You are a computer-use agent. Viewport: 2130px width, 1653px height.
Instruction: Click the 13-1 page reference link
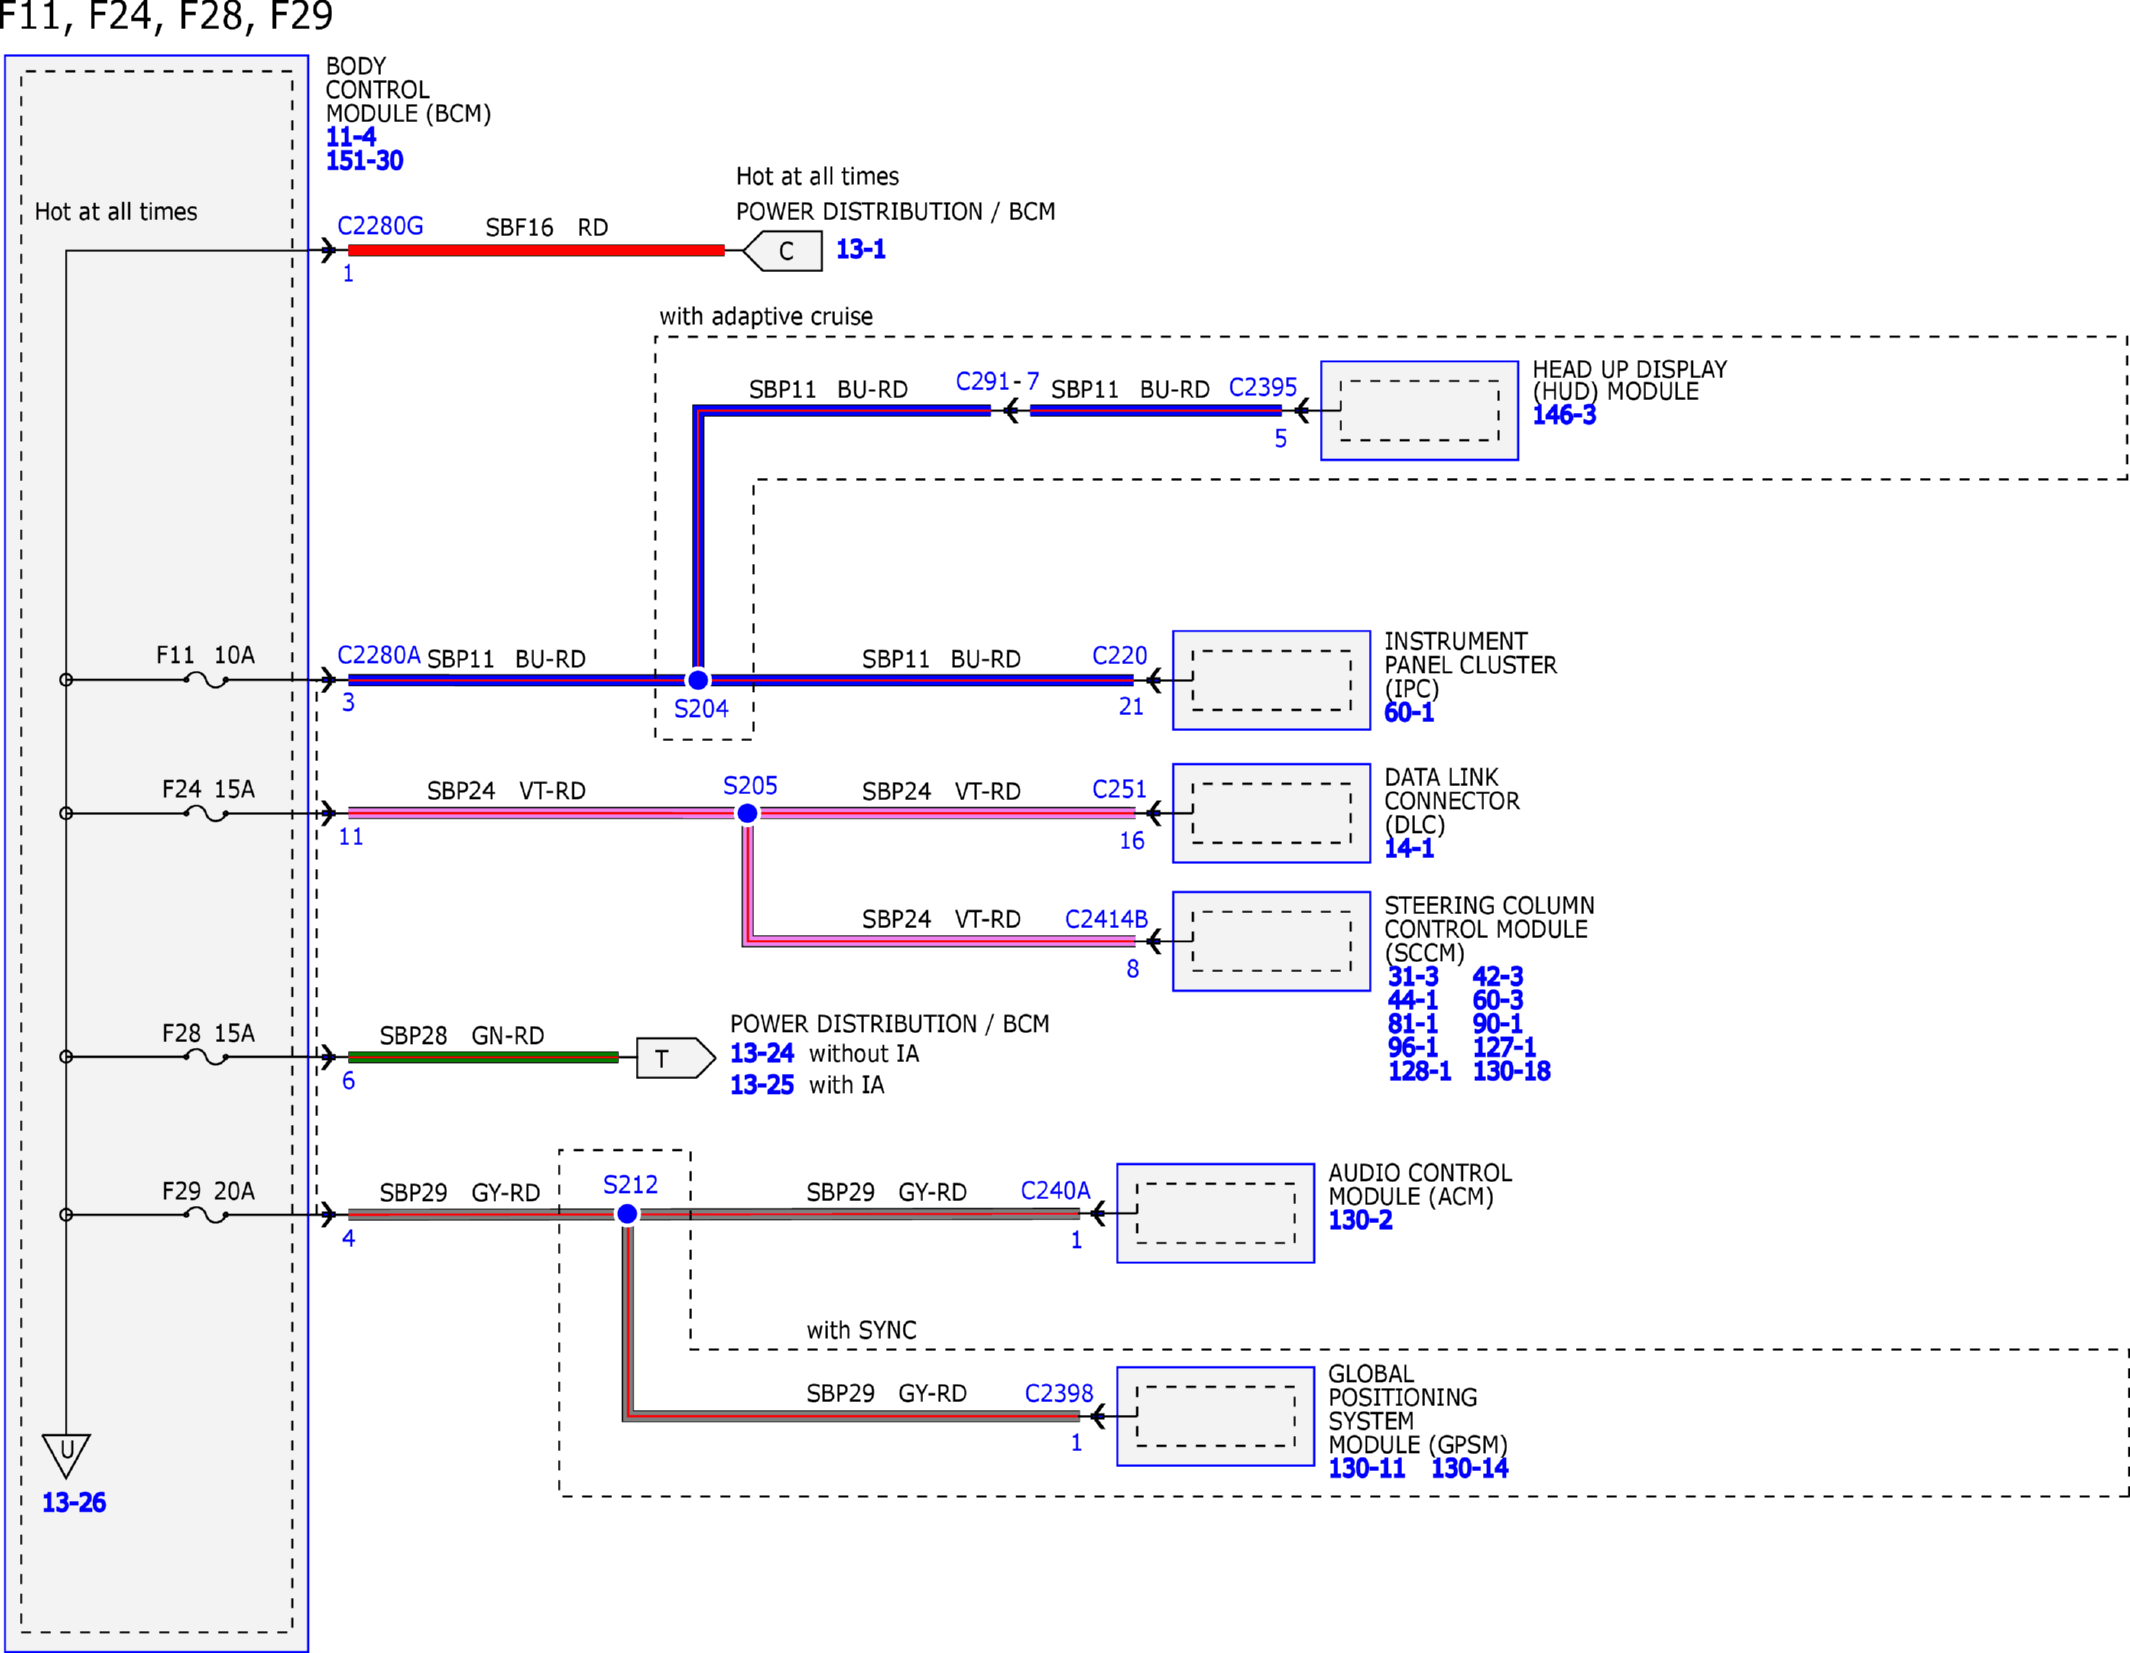(861, 249)
